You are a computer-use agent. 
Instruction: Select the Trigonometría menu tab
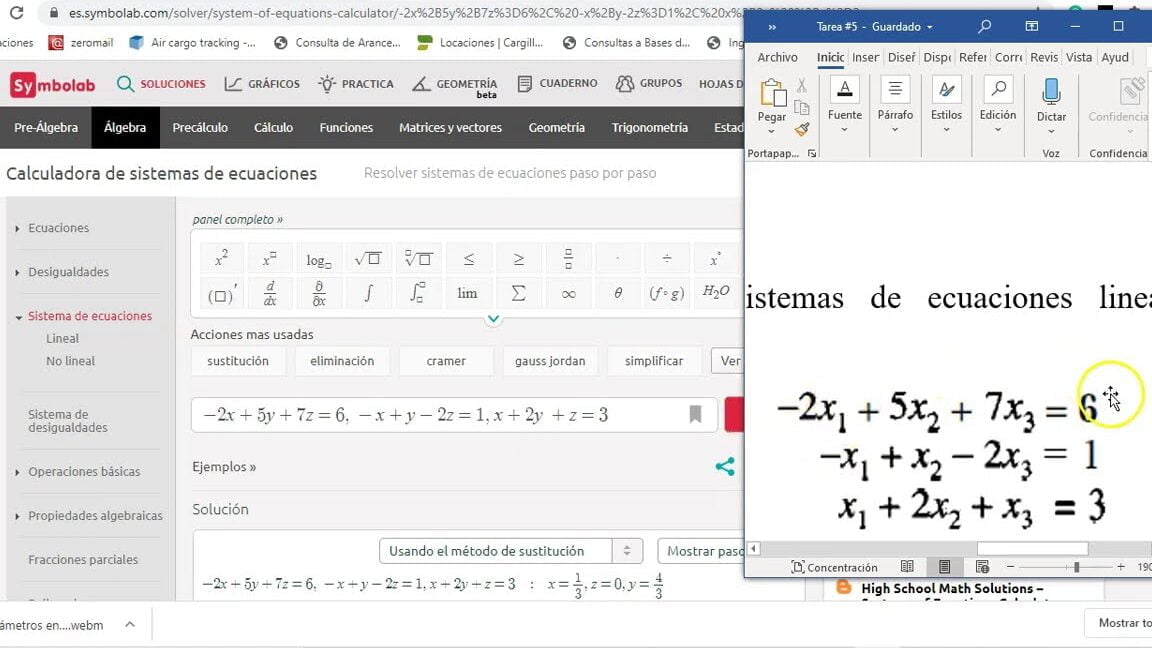[x=650, y=128]
